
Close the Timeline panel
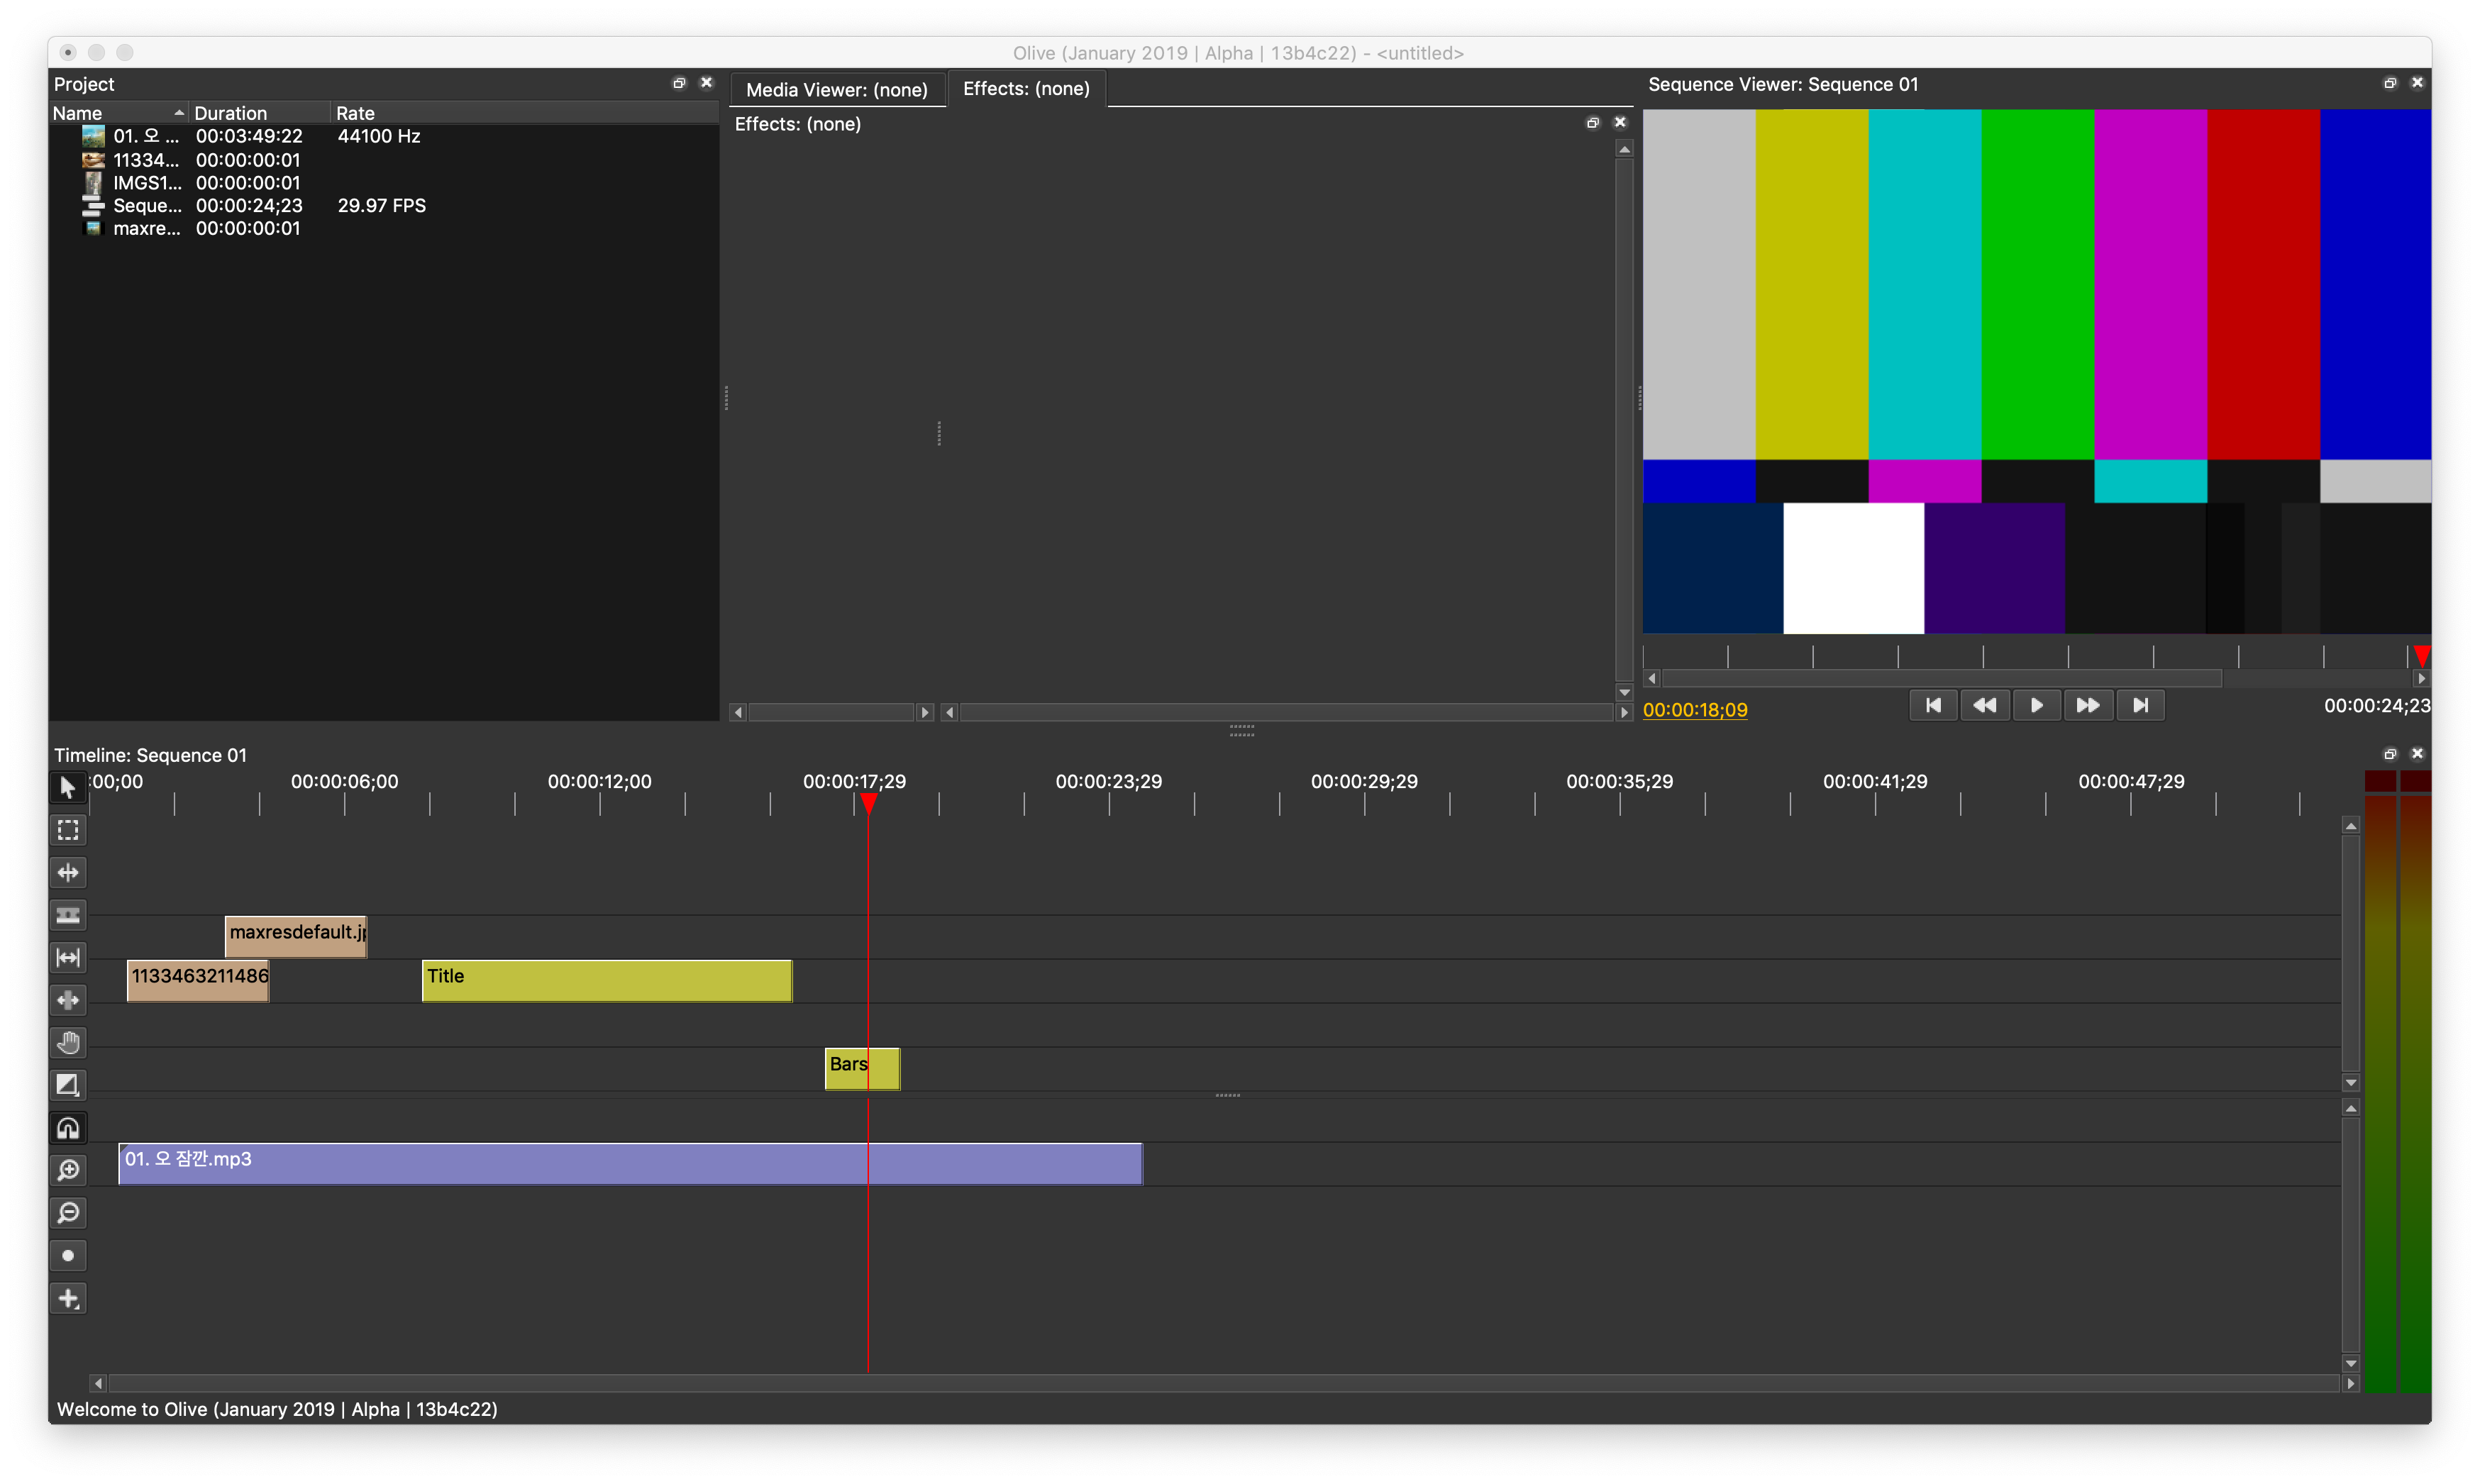(x=2418, y=754)
